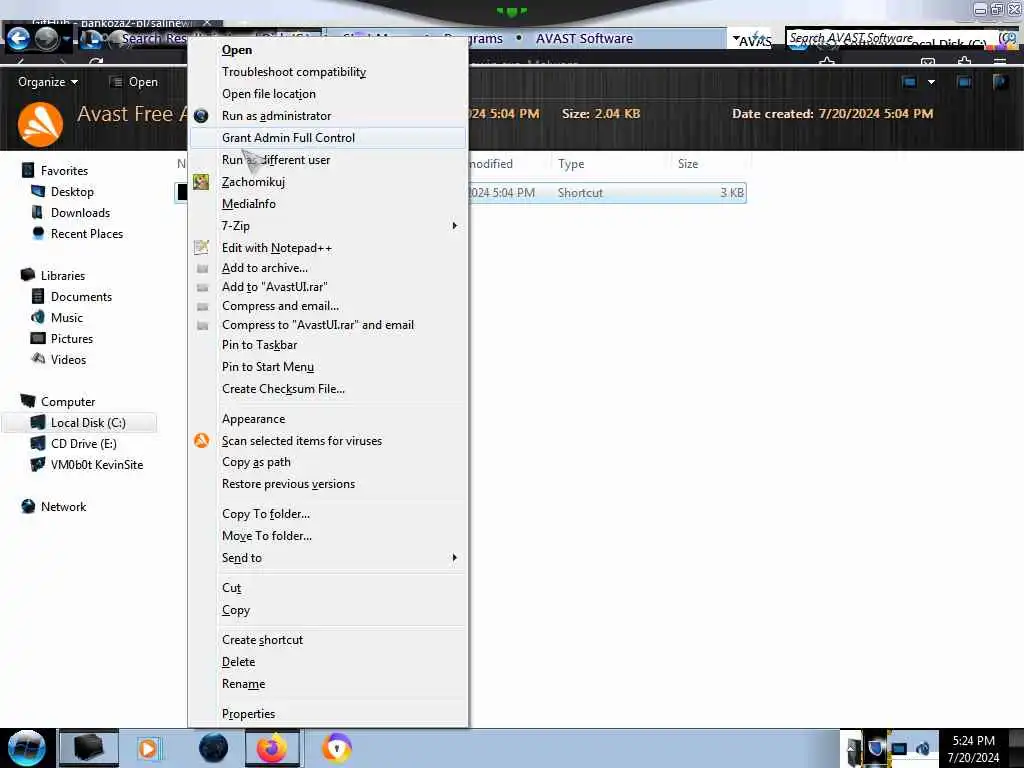
Task: Choose Run as different user
Action: click(x=276, y=160)
